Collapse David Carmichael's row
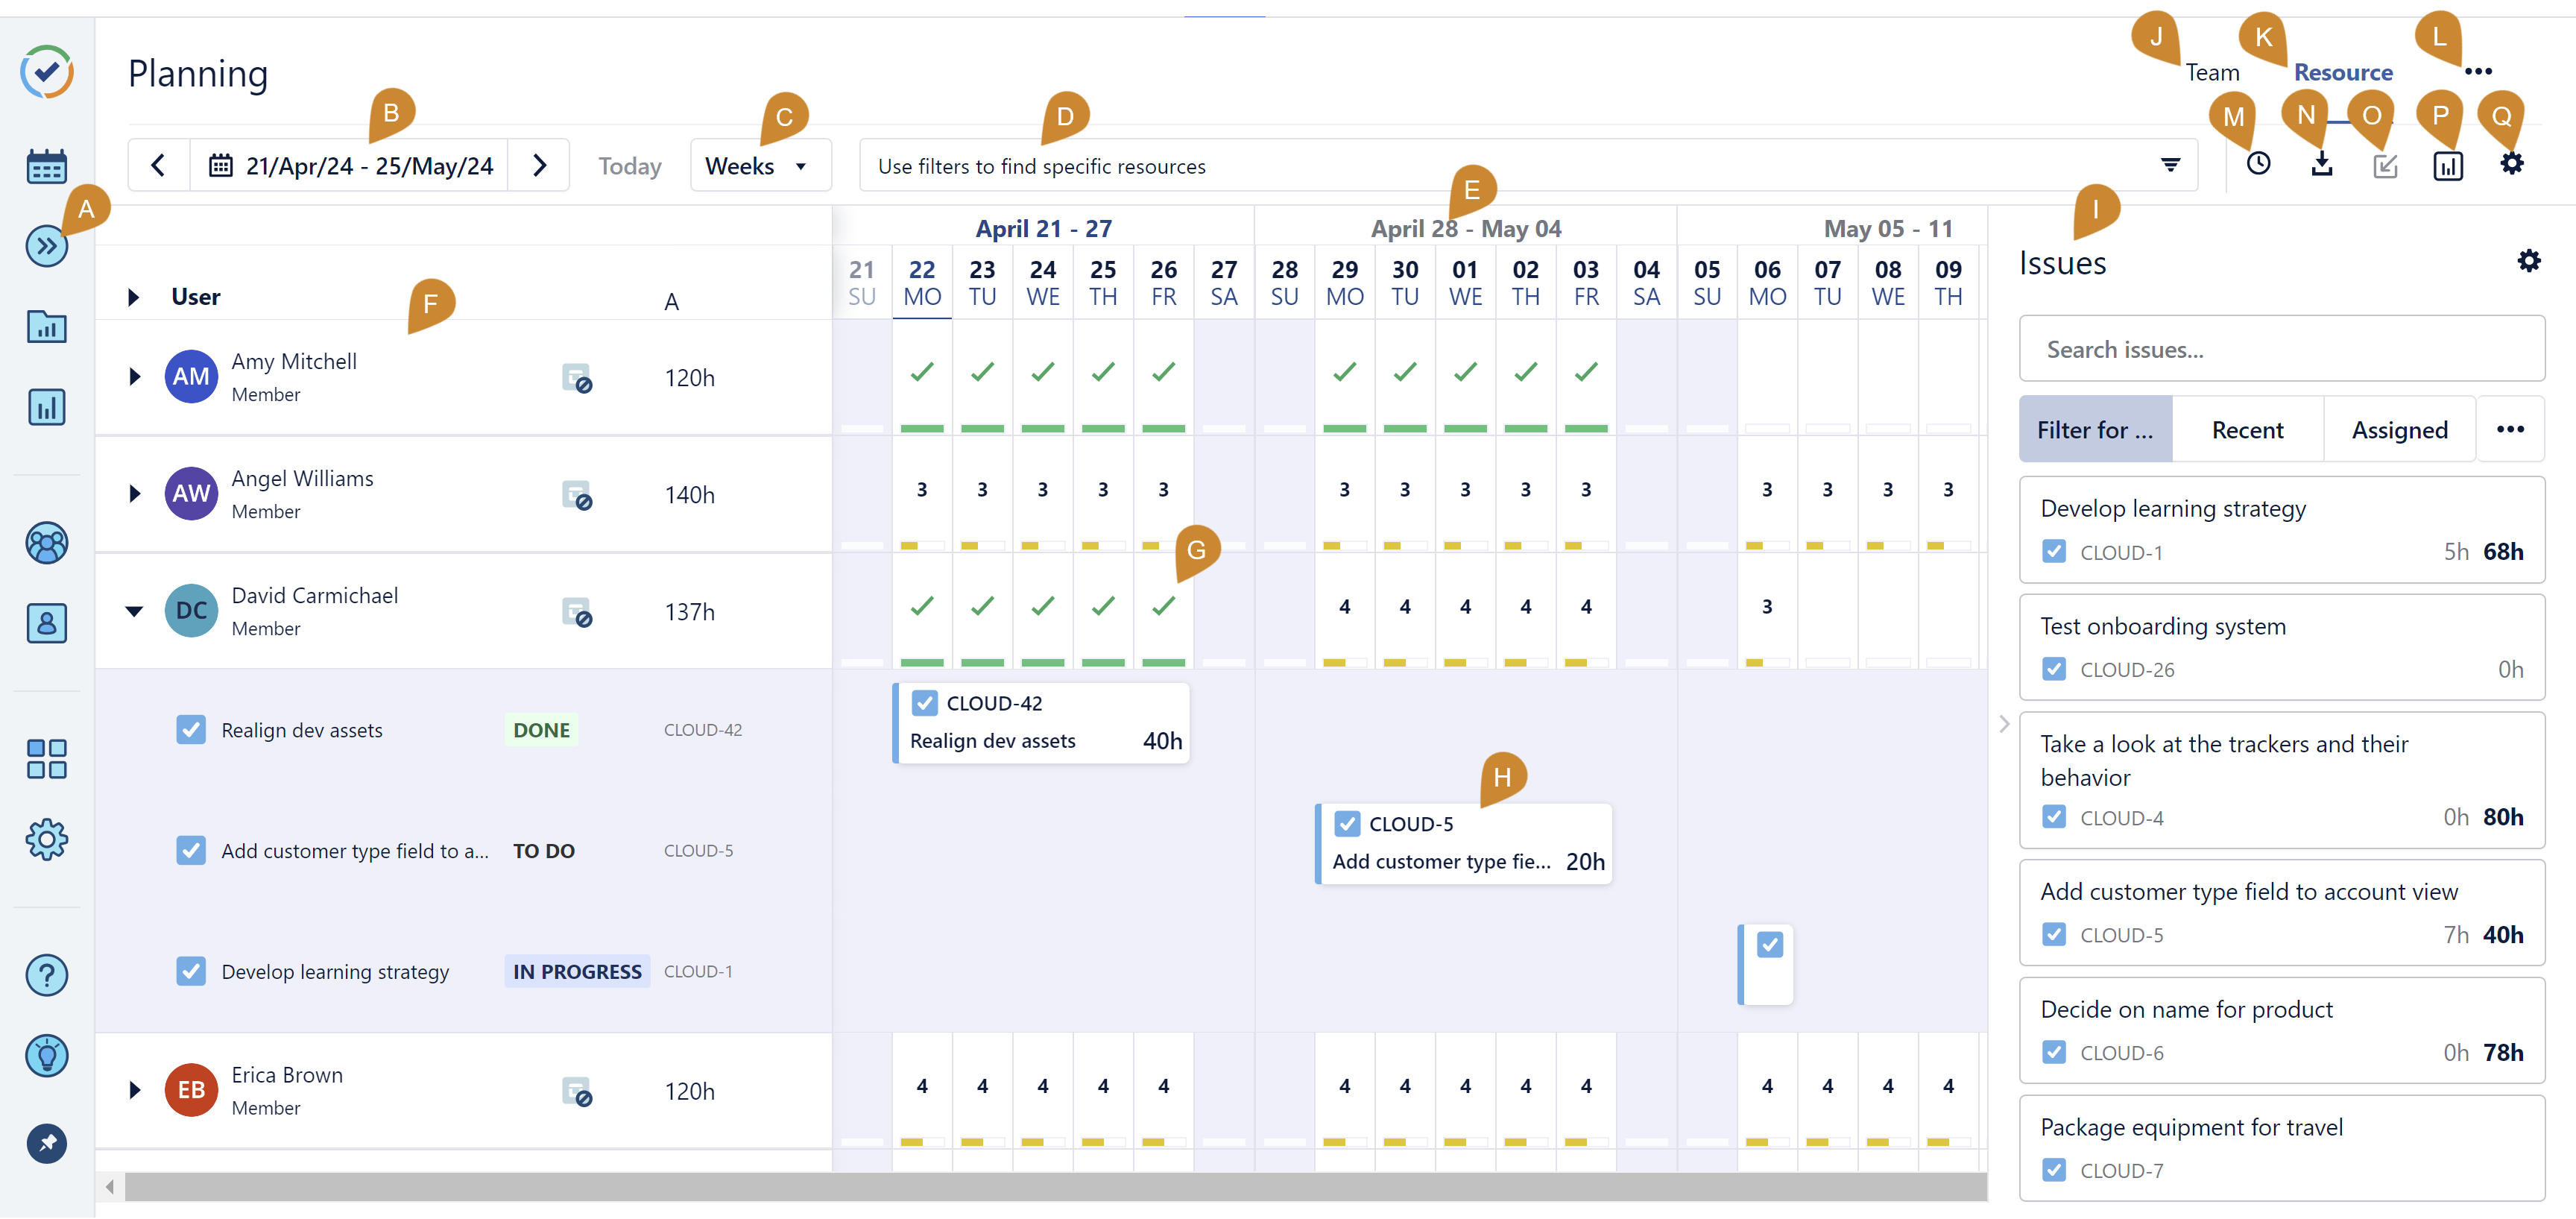The image size is (2576, 1219). [x=134, y=611]
